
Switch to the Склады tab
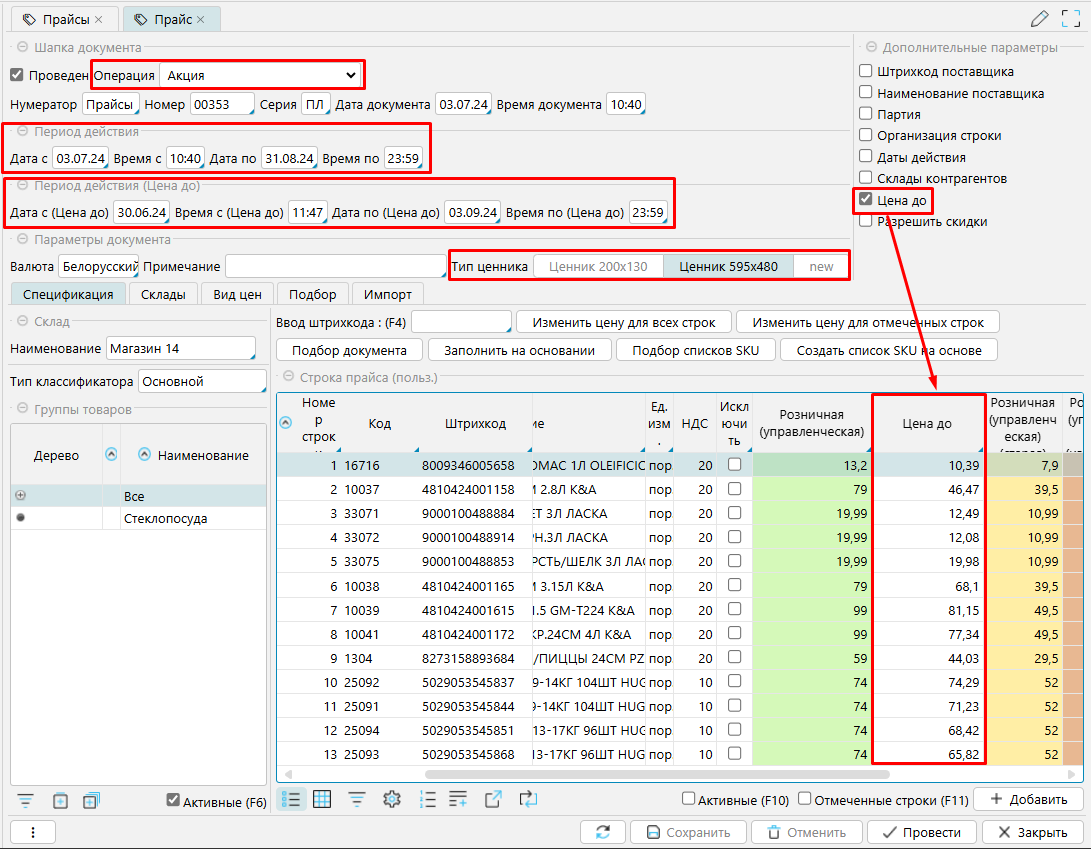click(x=163, y=294)
